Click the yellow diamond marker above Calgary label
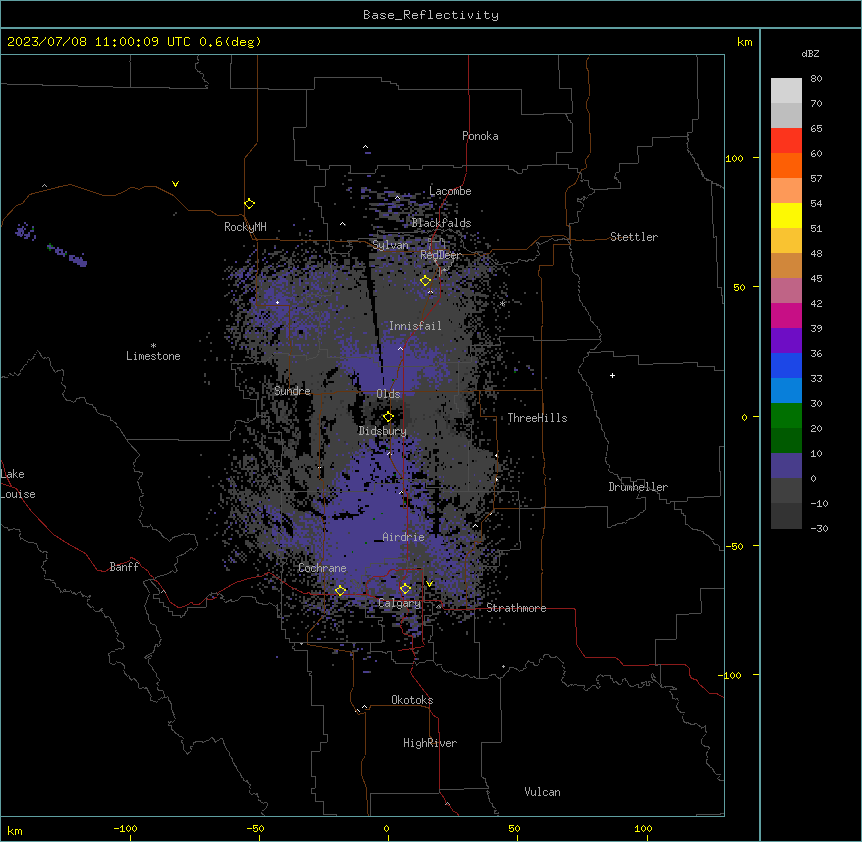Screen dimensions: 862x842 [x=405, y=589]
